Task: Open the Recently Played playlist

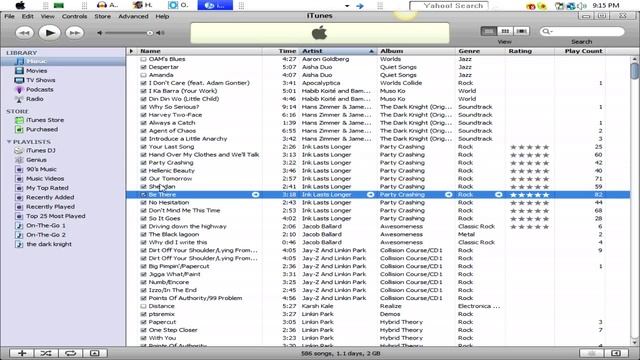Action: [x=50, y=207]
